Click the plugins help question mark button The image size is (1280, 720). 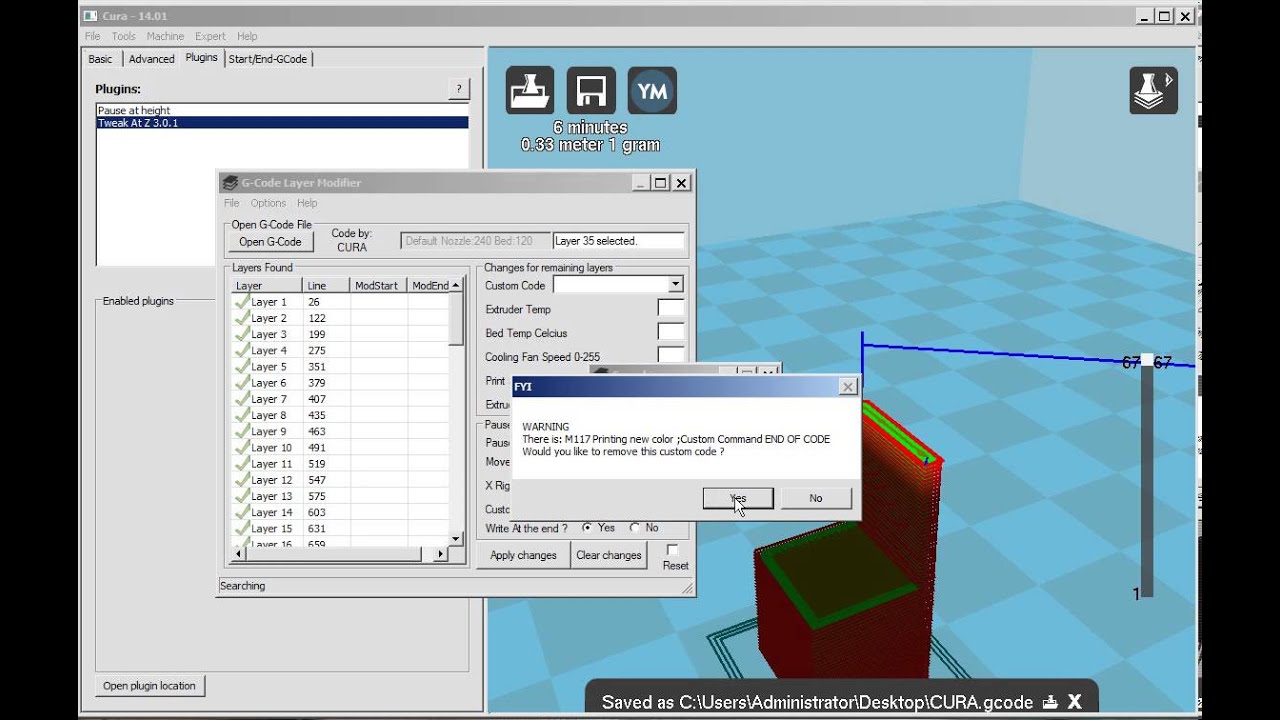pyautogui.click(x=458, y=89)
